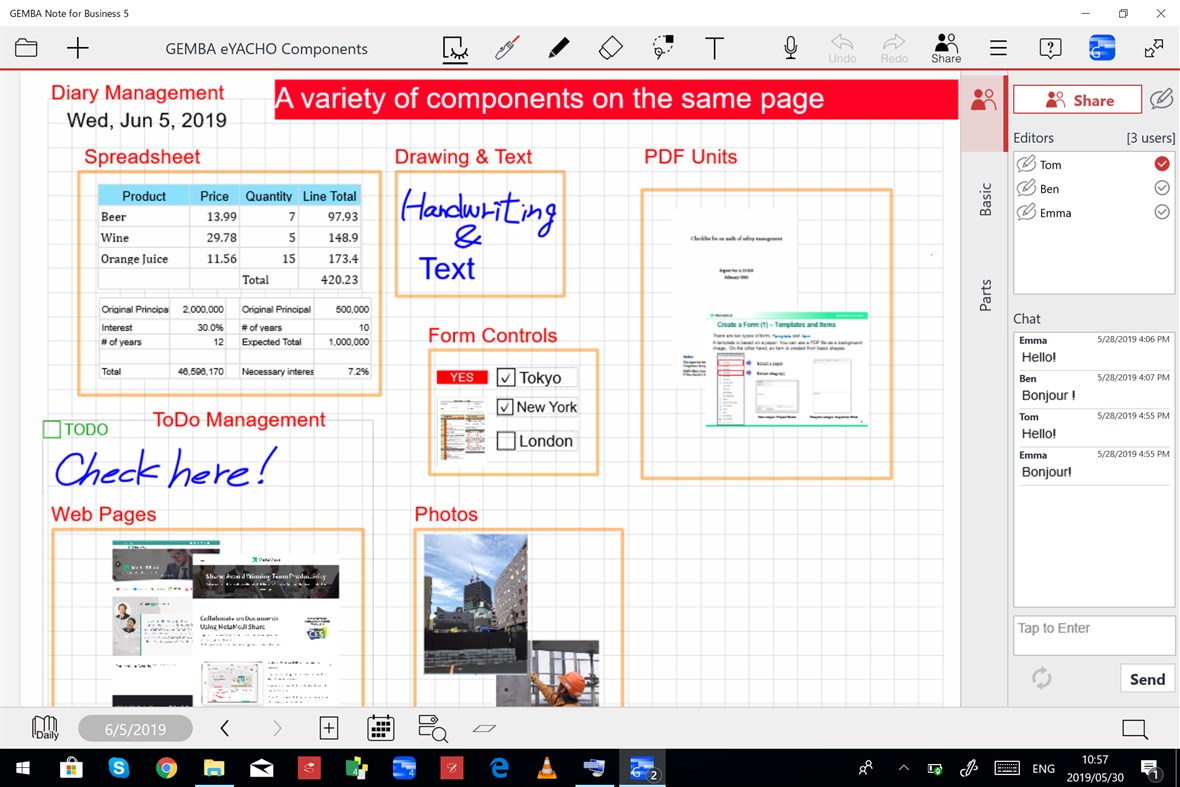This screenshot has height=787, width=1180.
Task: Switch to the Basic side tab
Action: click(x=984, y=201)
